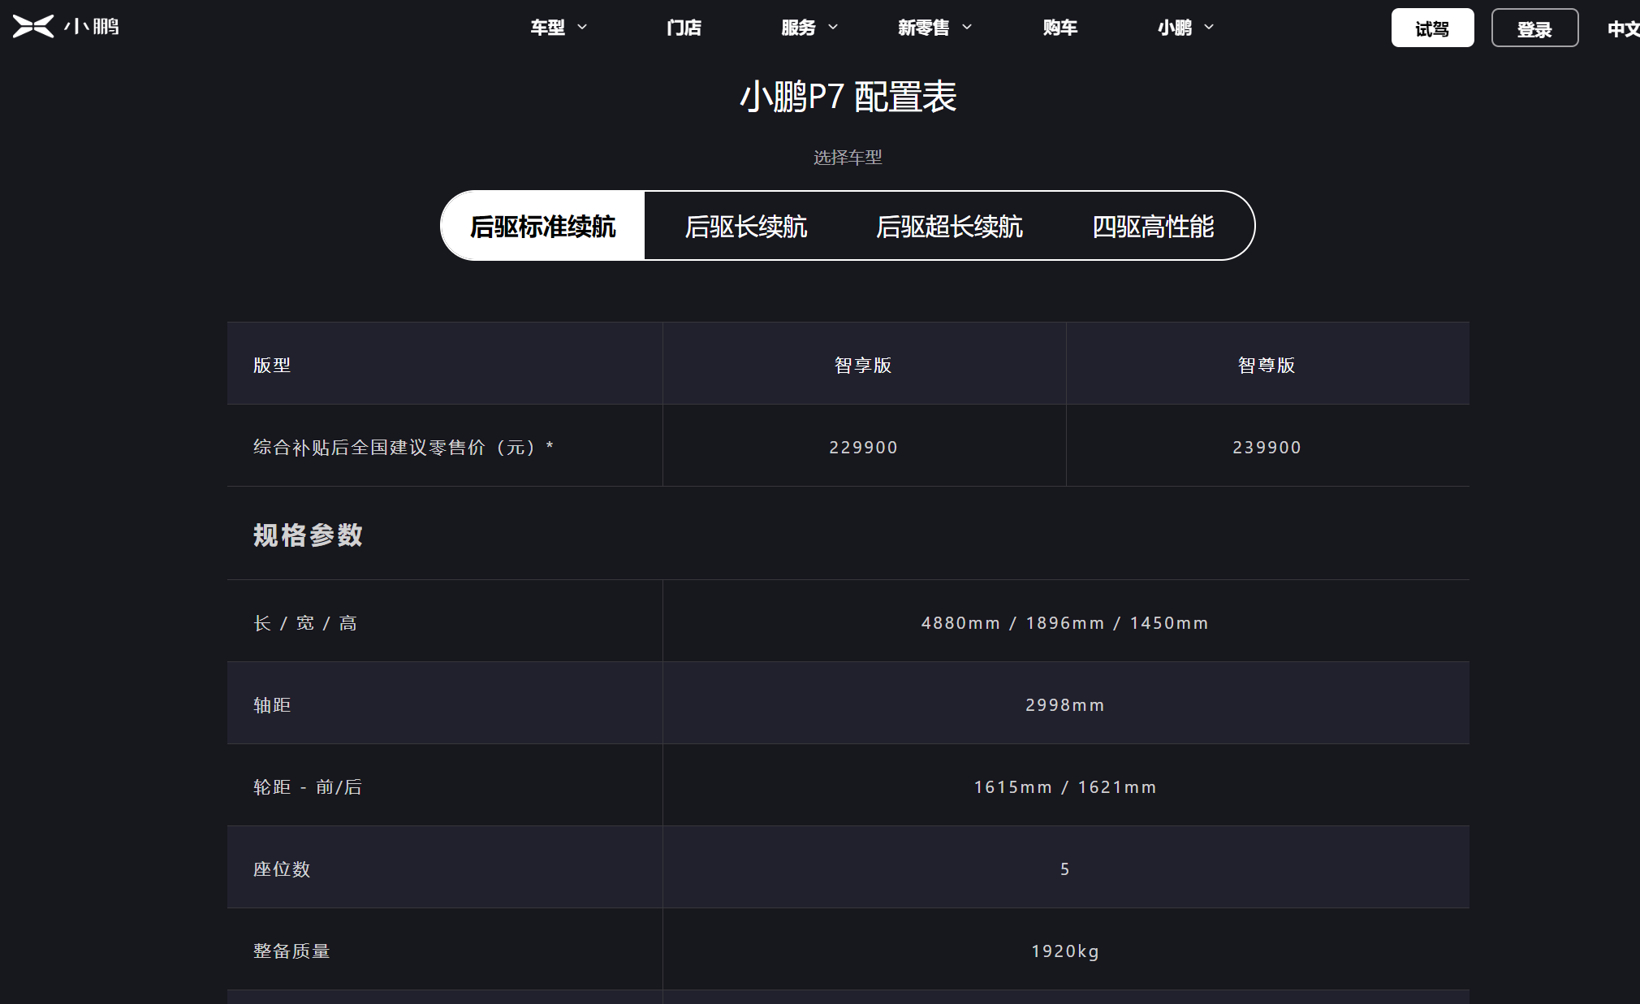Click the 智享版 column header

click(863, 365)
